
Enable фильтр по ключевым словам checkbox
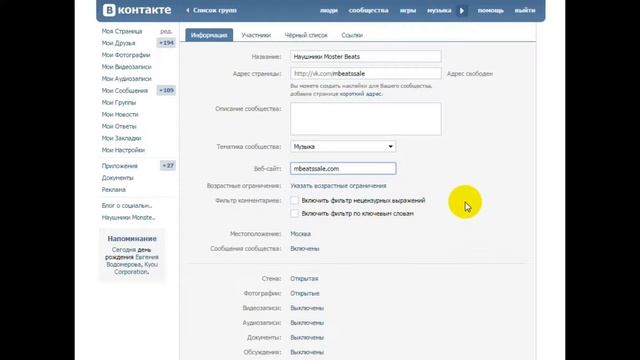(x=294, y=213)
